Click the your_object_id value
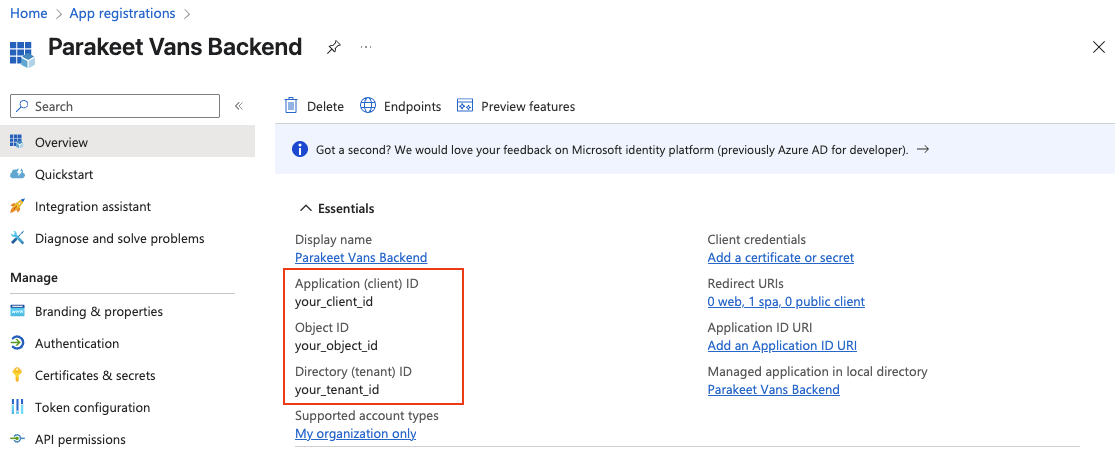1118x457 pixels. [x=336, y=346]
